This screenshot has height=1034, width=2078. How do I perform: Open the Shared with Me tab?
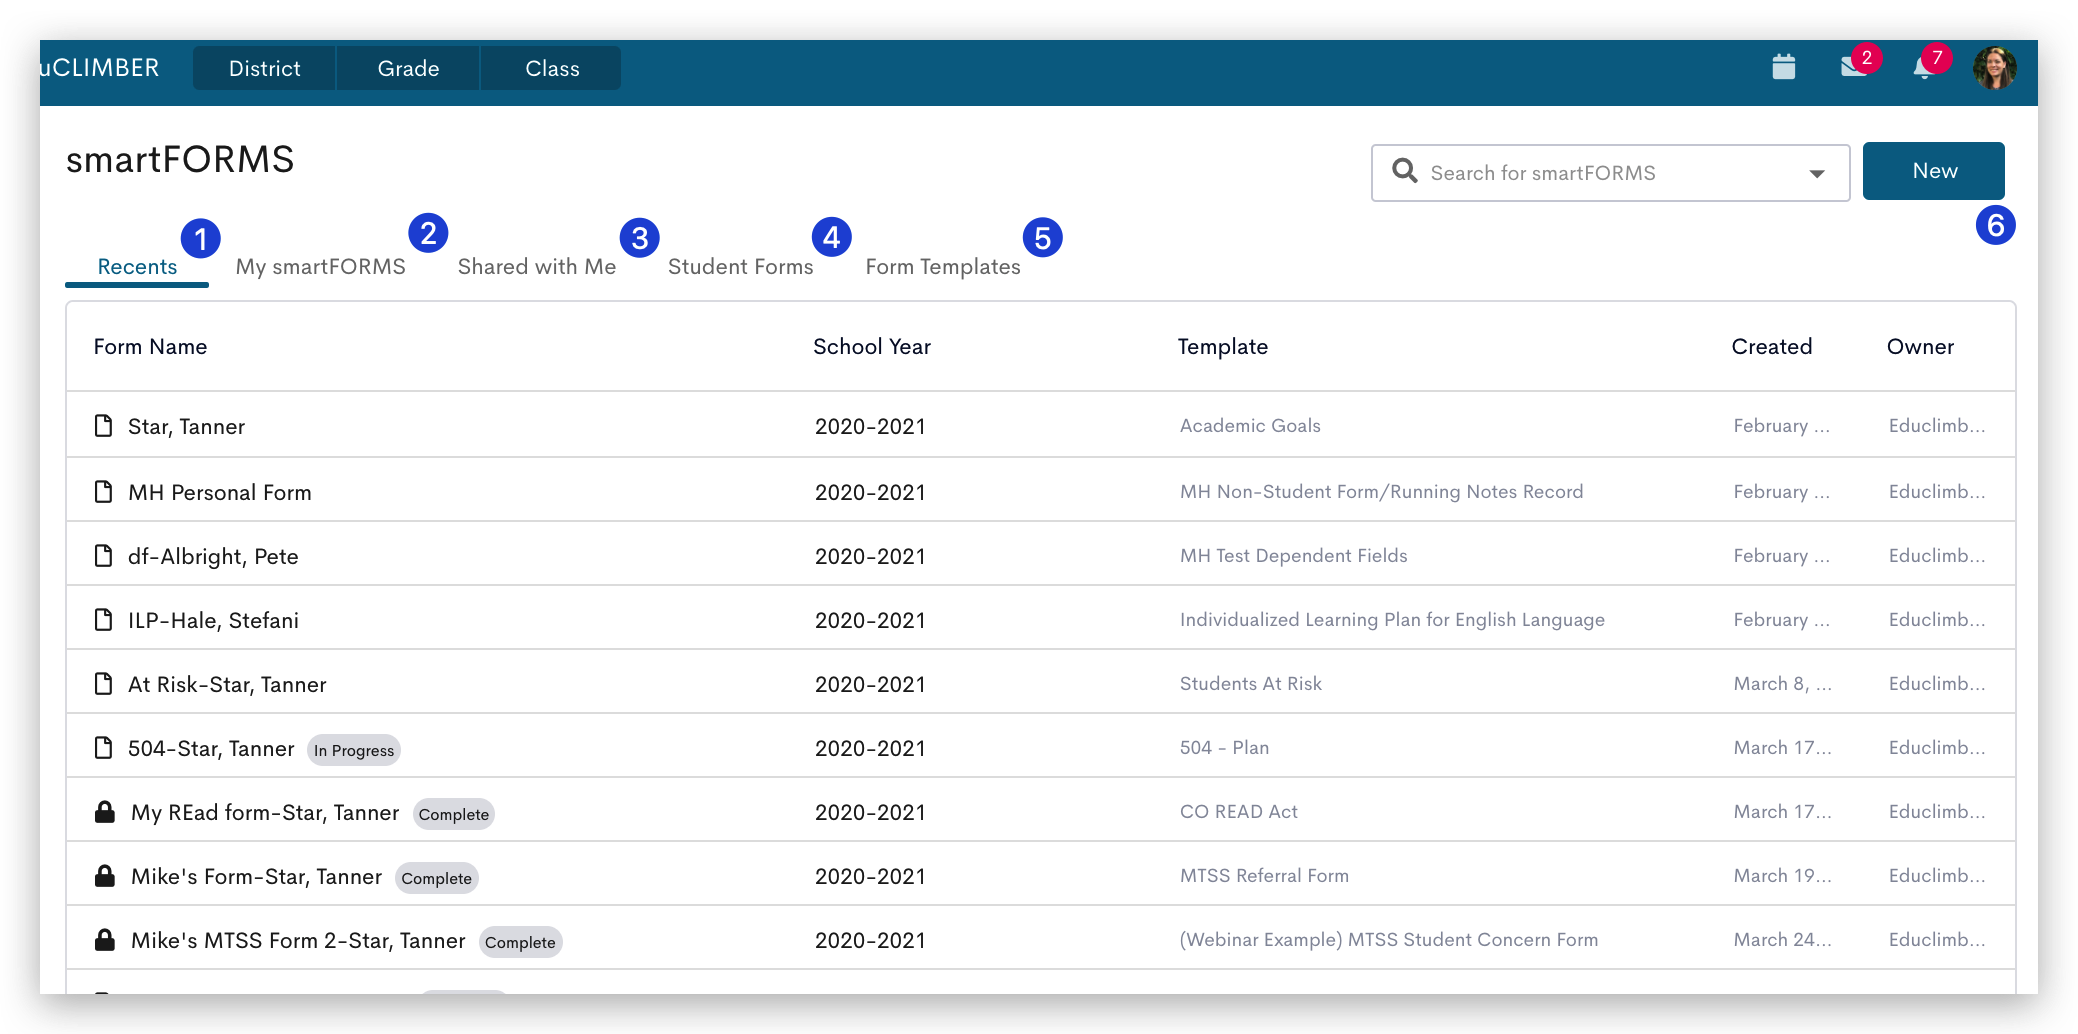537,267
